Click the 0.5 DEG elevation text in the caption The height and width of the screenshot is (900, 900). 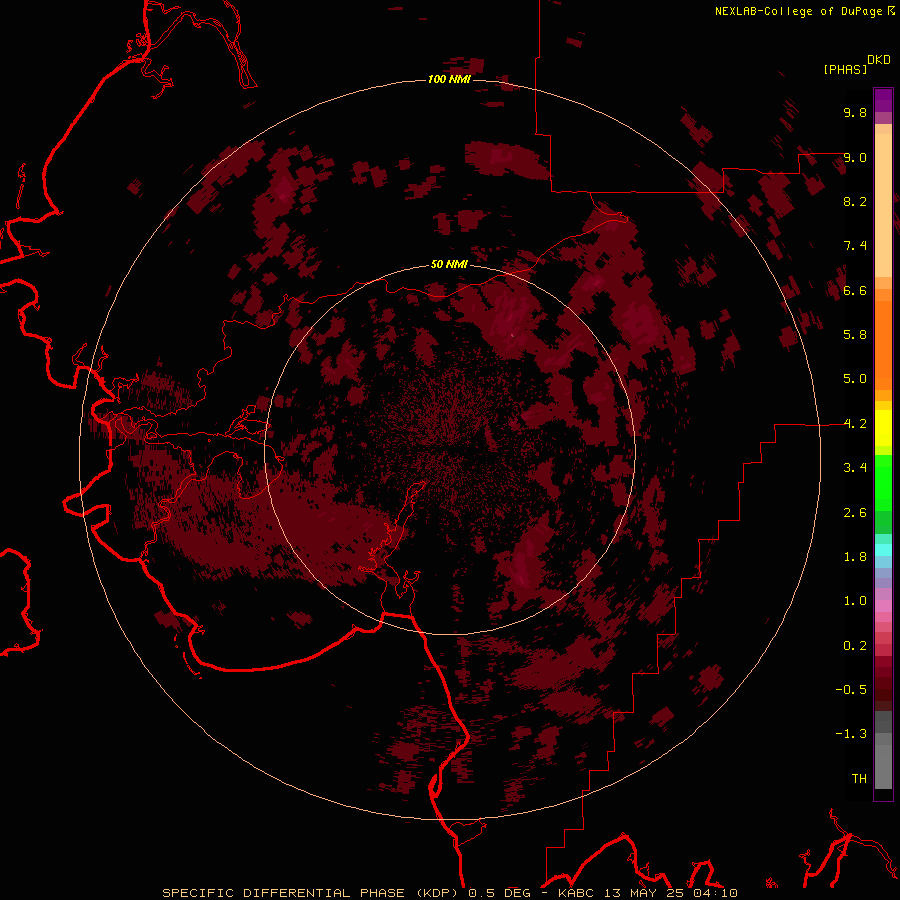(500, 893)
